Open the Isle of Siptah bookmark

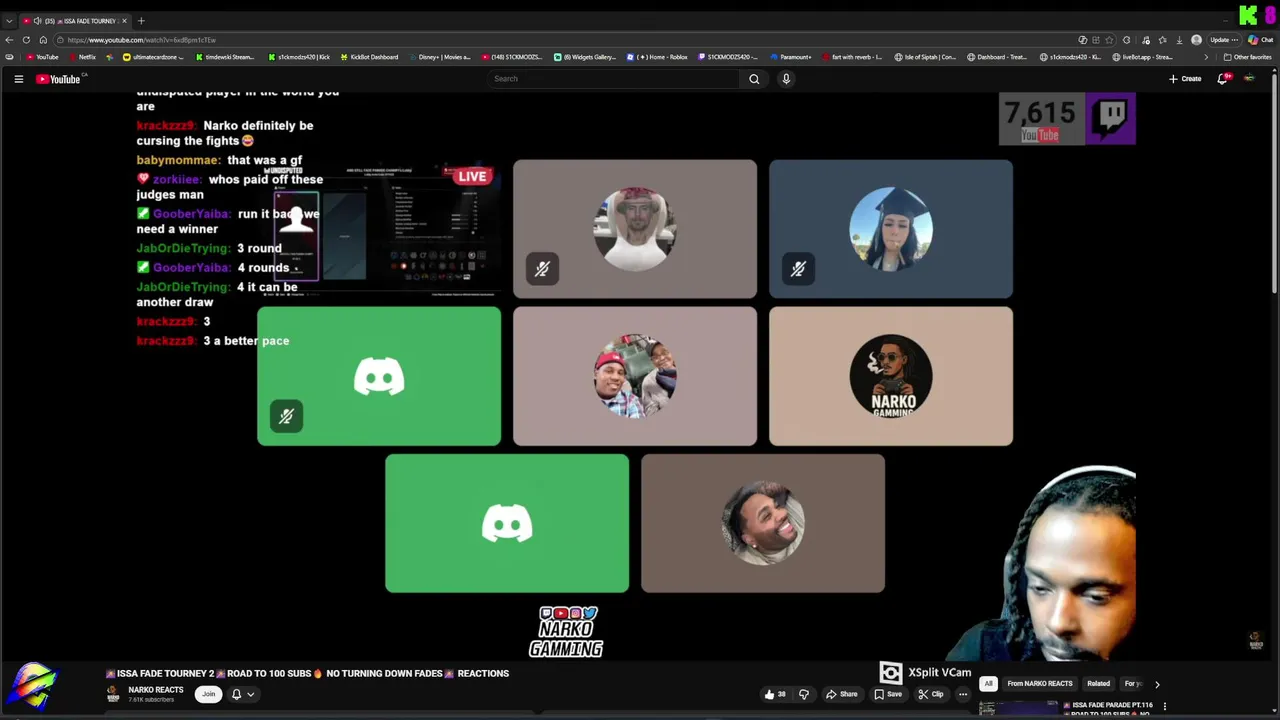click(x=925, y=57)
